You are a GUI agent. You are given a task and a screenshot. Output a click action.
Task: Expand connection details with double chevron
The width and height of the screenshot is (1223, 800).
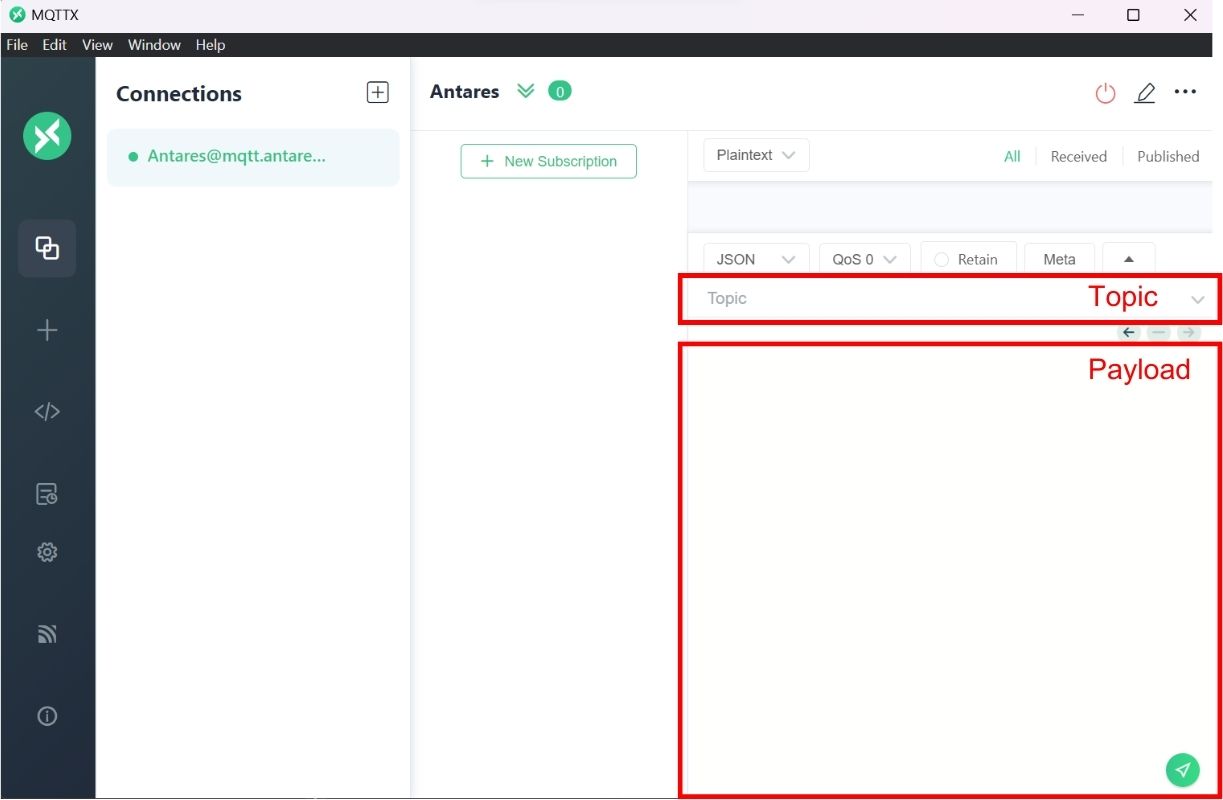526,92
